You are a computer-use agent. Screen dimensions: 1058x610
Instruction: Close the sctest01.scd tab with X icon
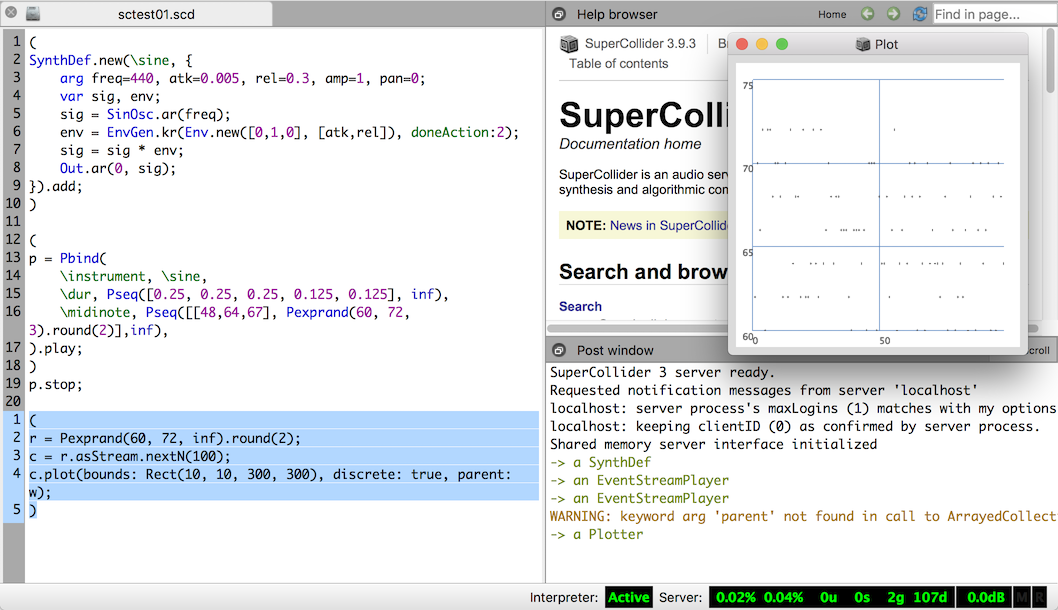click(x=11, y=14)
